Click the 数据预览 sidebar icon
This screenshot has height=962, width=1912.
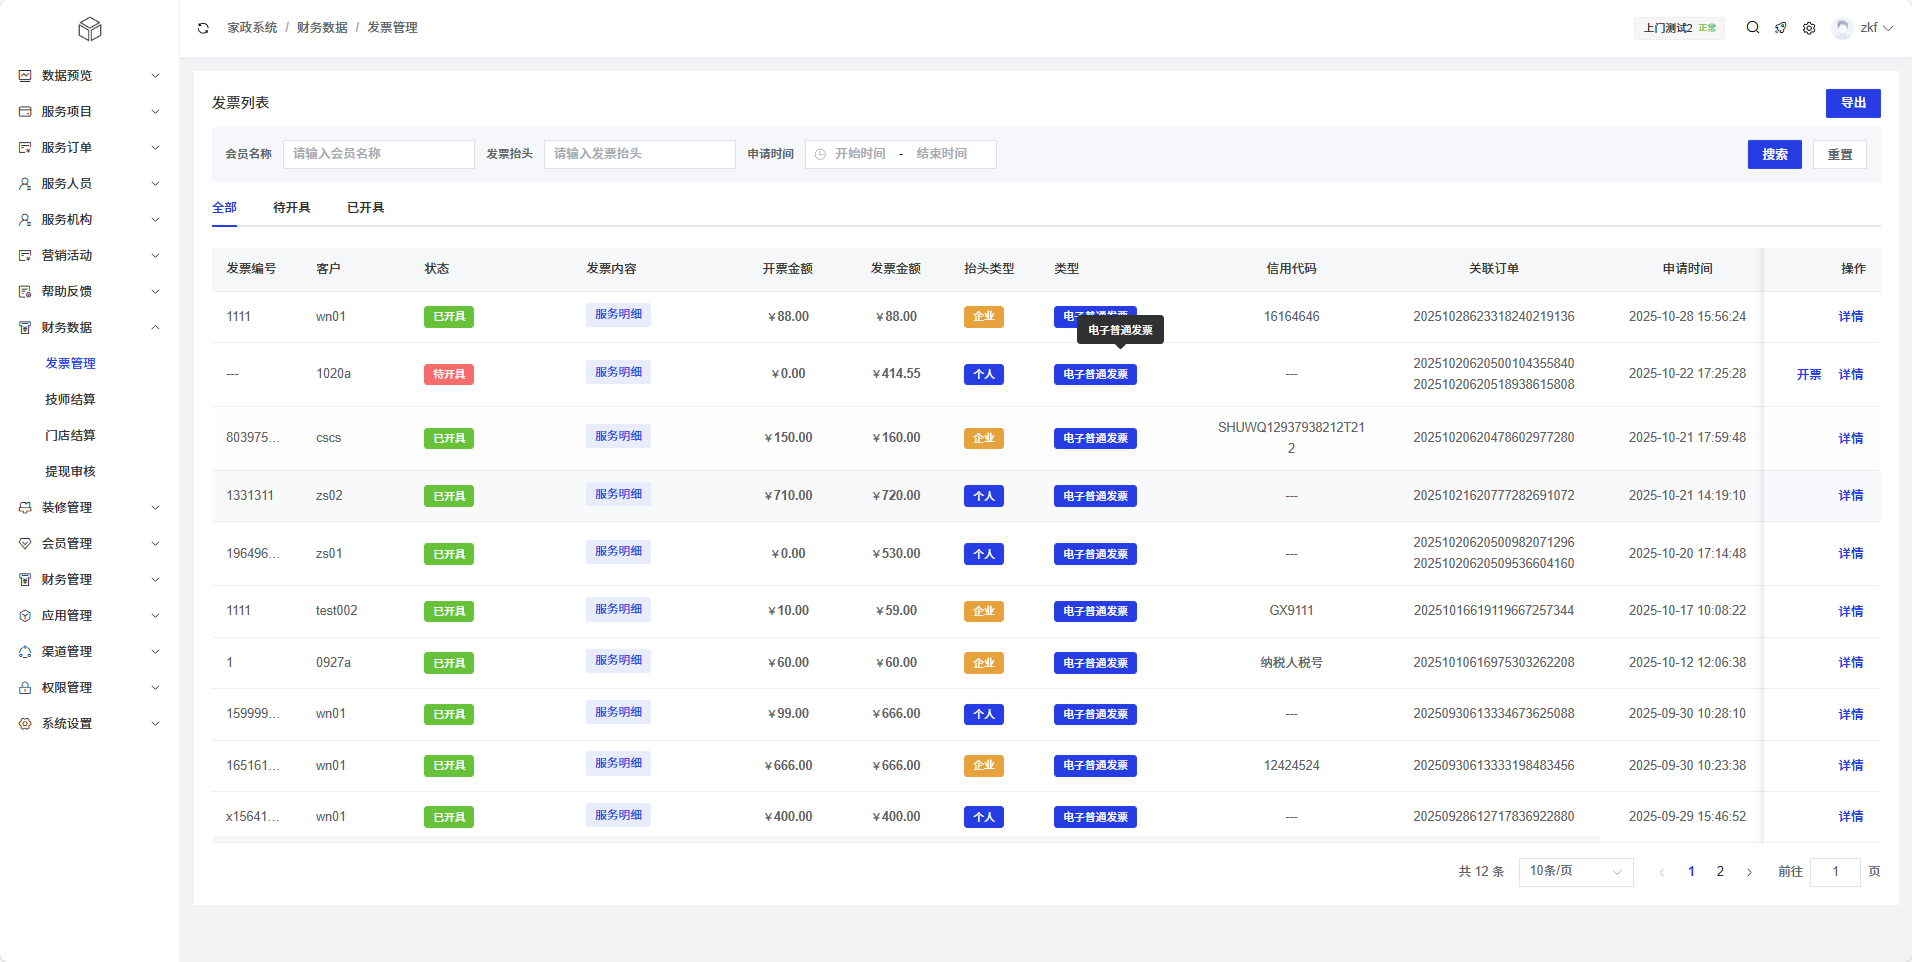click(x=25, y=76)
